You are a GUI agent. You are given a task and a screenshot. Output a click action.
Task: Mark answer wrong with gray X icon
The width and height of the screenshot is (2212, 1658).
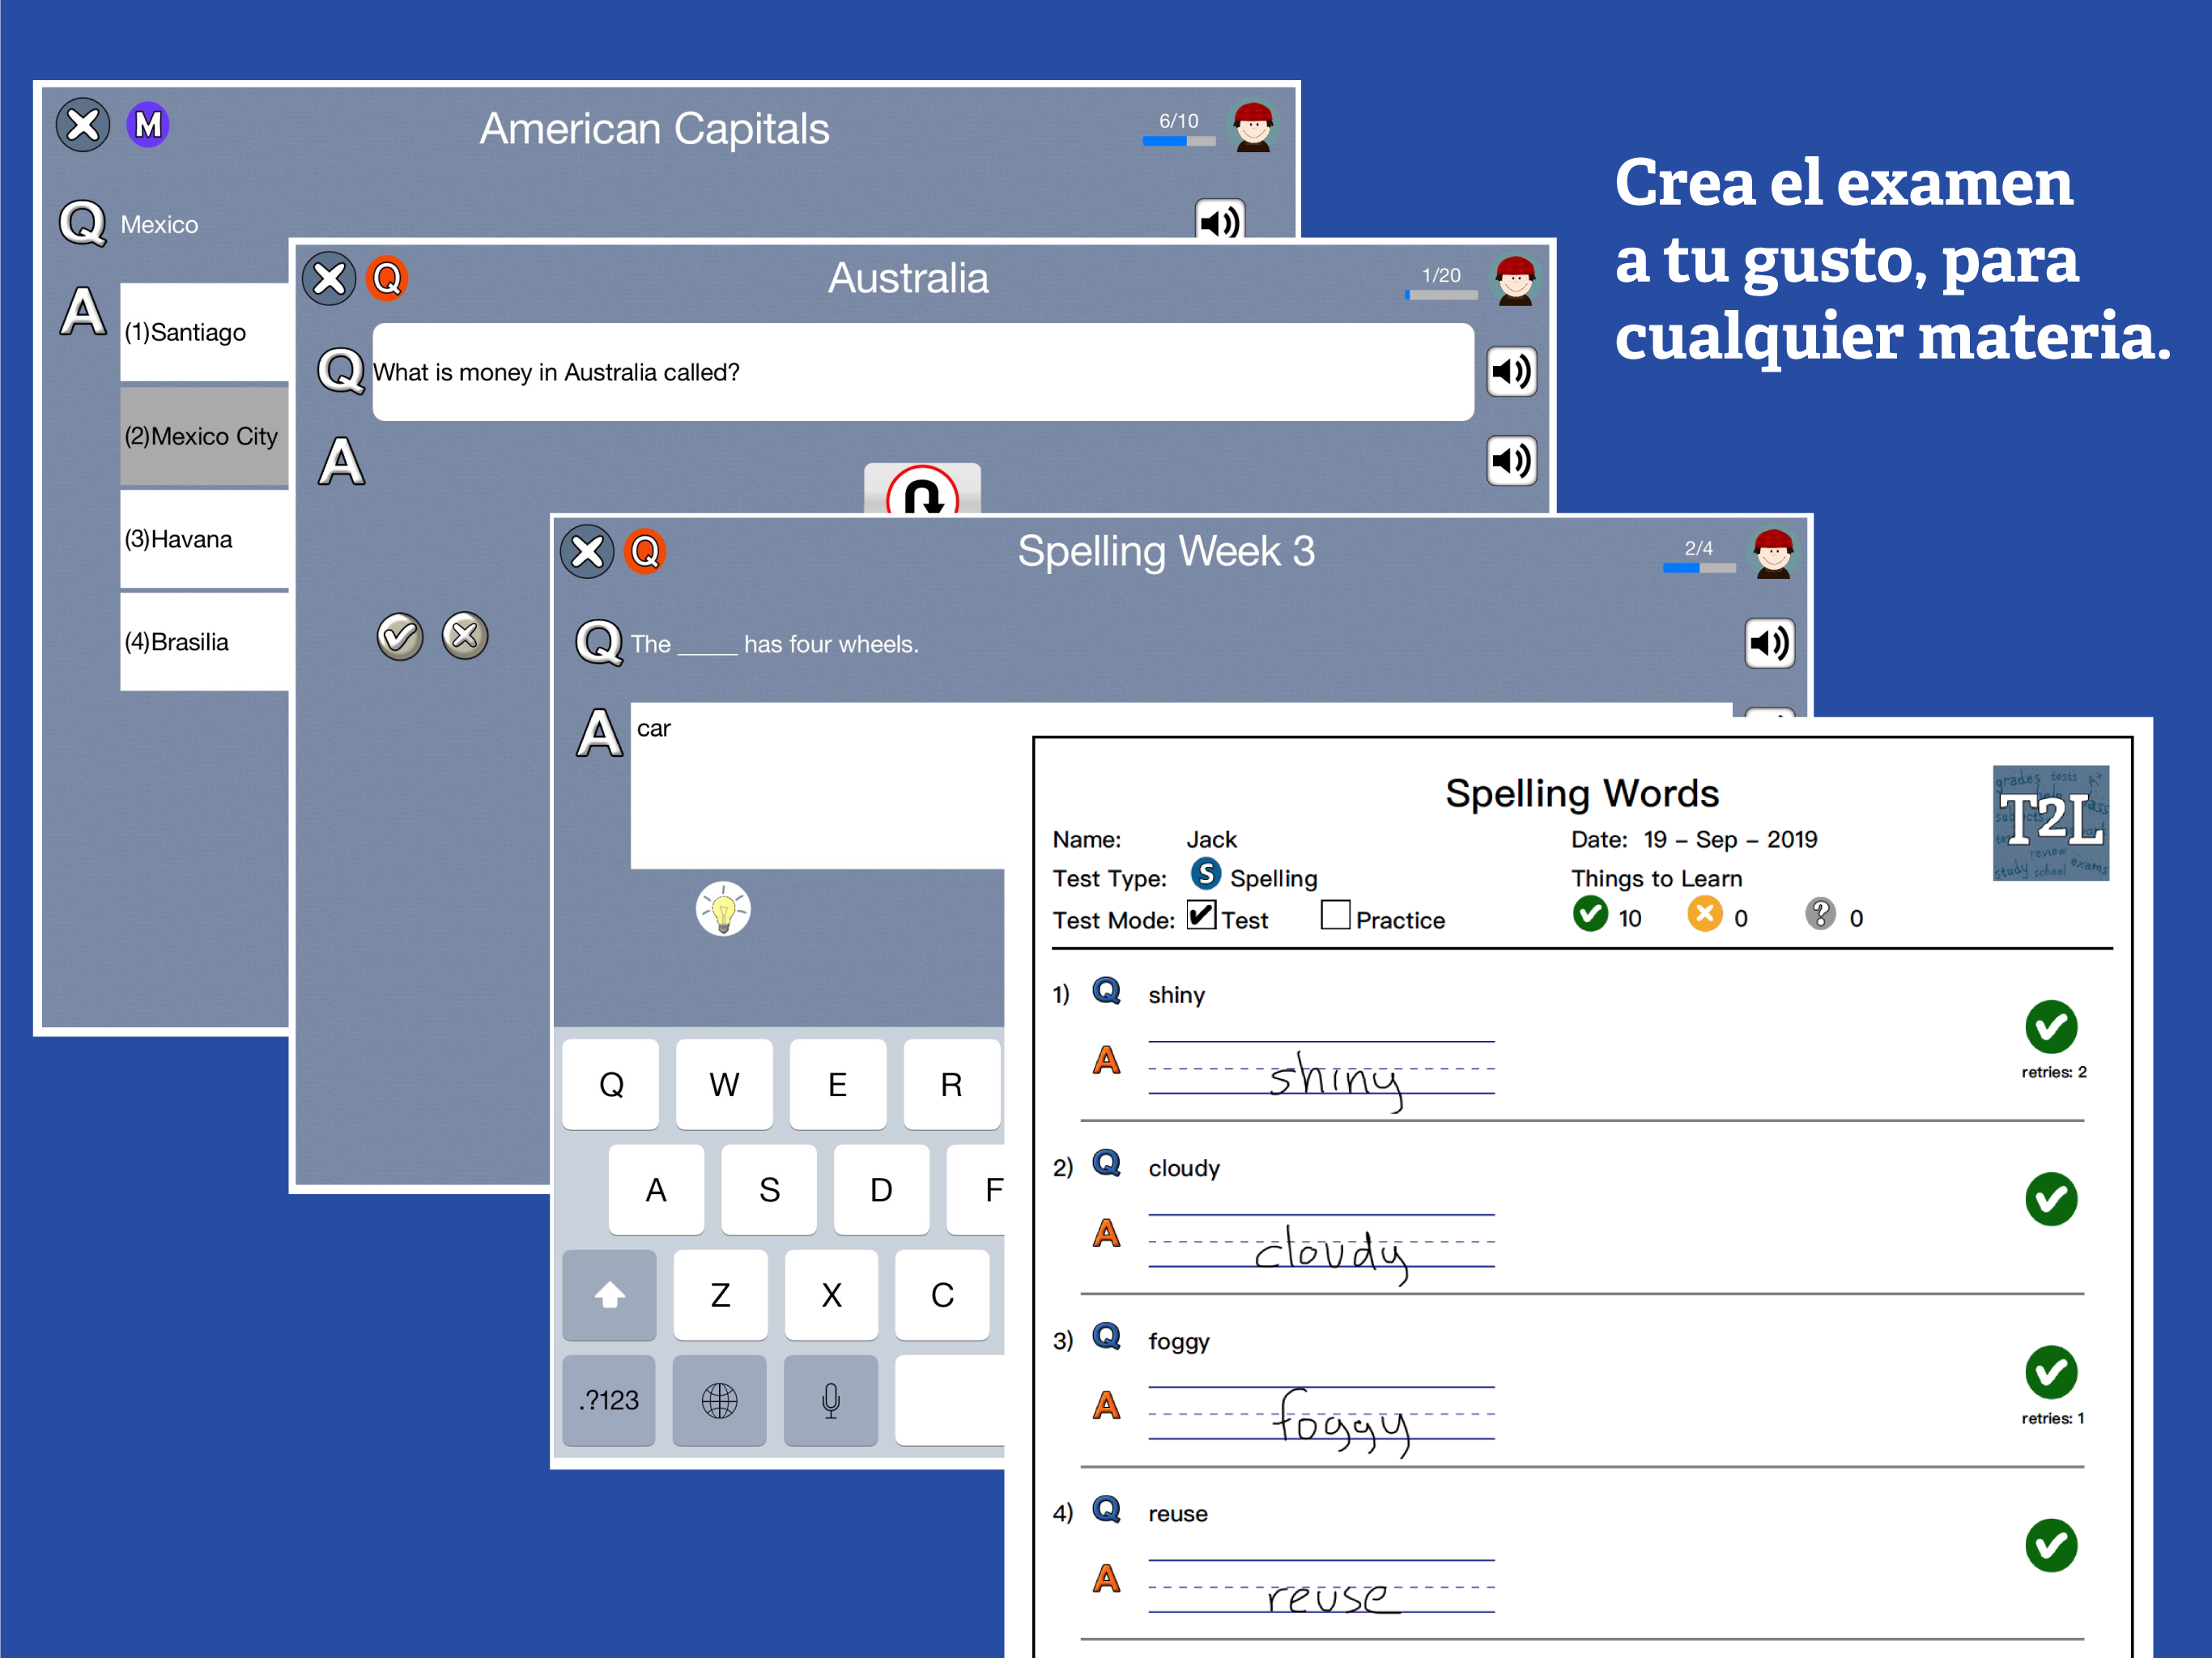[465, 636]
